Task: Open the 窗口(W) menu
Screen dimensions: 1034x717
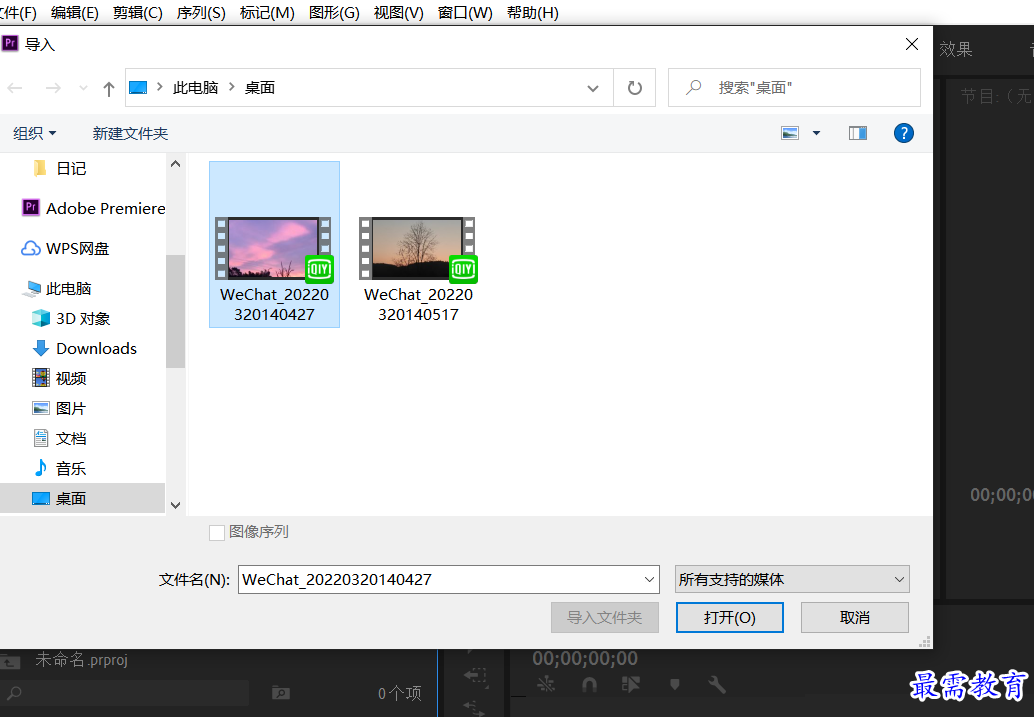Action: click(465, 13)
